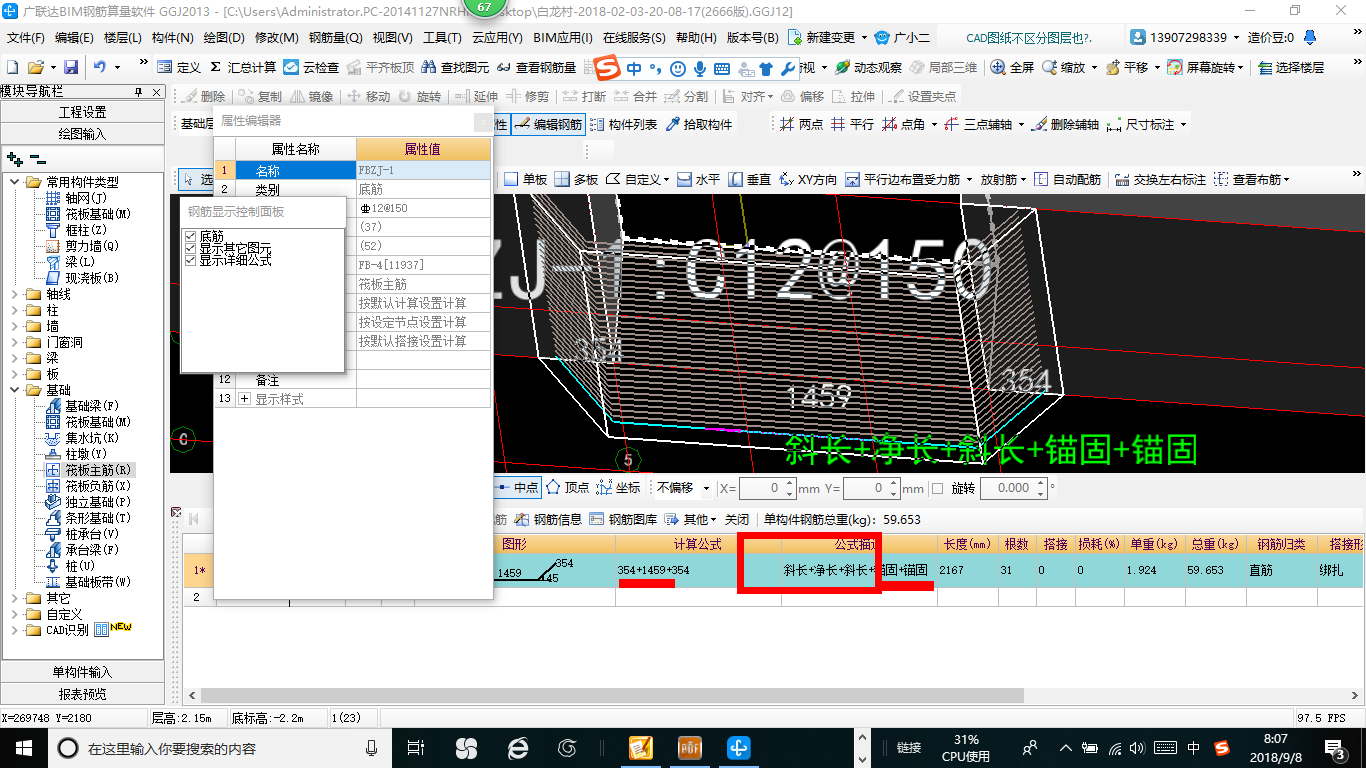Click 全屏 full screen tool
Screen dimensions: 1366x768
(1012, 67)
